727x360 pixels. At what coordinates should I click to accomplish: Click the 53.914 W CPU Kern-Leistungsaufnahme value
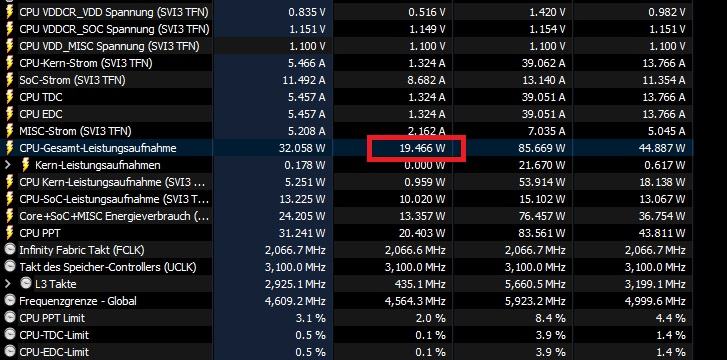[542, 182]
